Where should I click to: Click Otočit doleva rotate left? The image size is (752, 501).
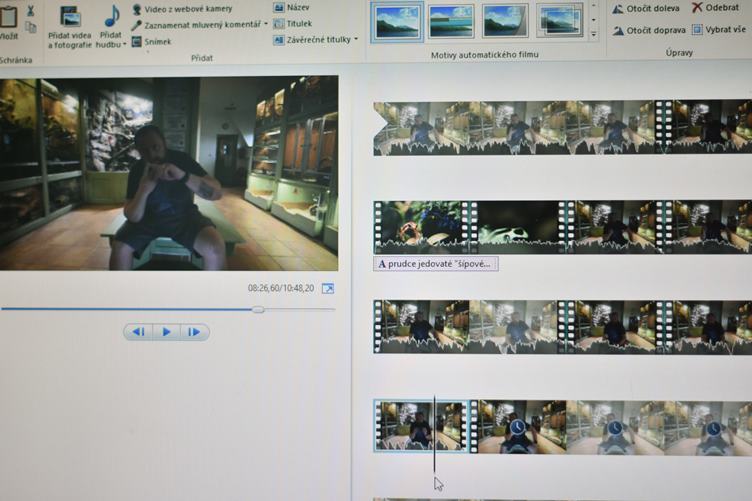pos(646,9)
